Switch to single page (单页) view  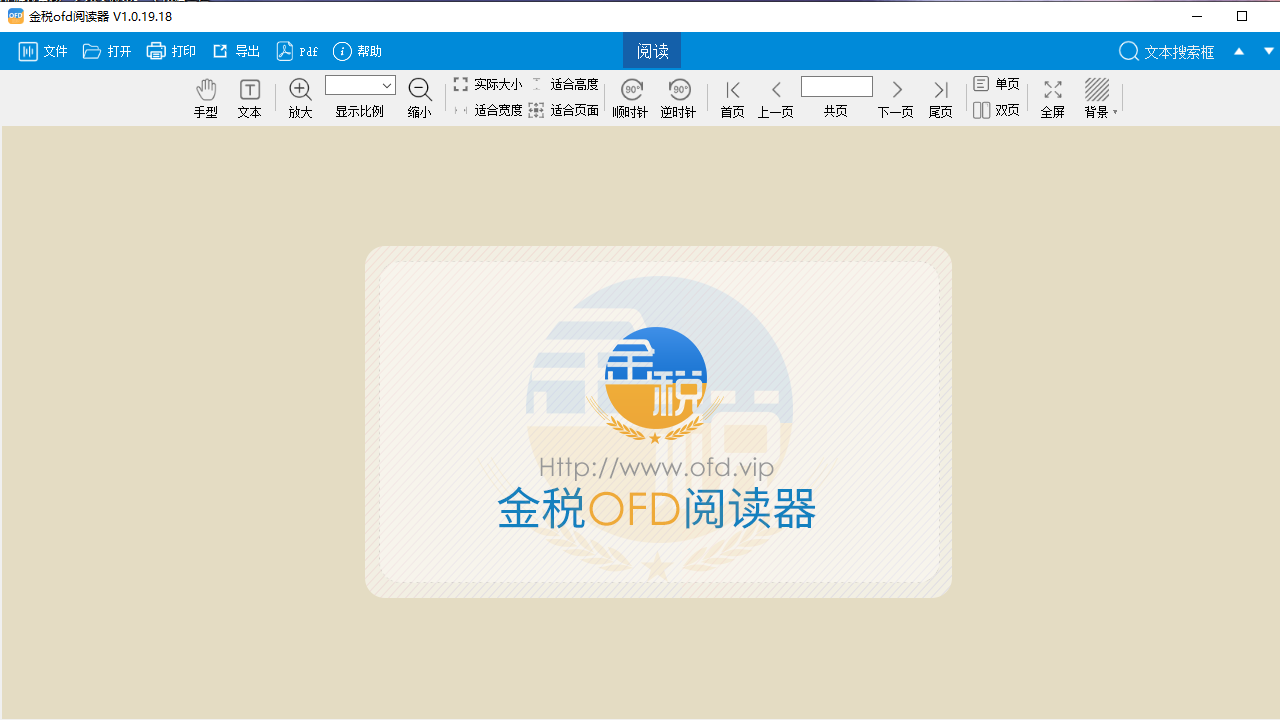(996, 84)
